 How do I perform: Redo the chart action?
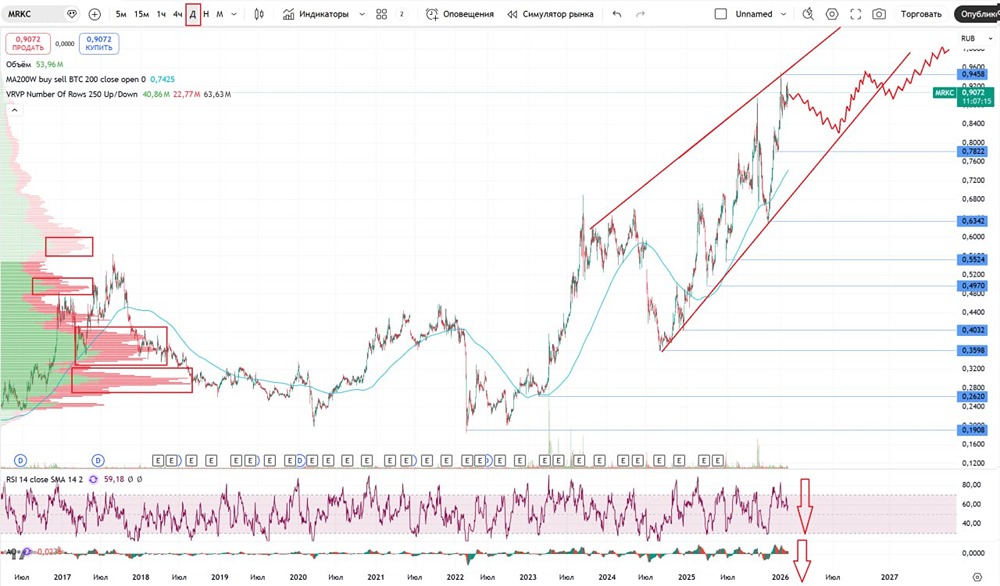click(640, 14)
